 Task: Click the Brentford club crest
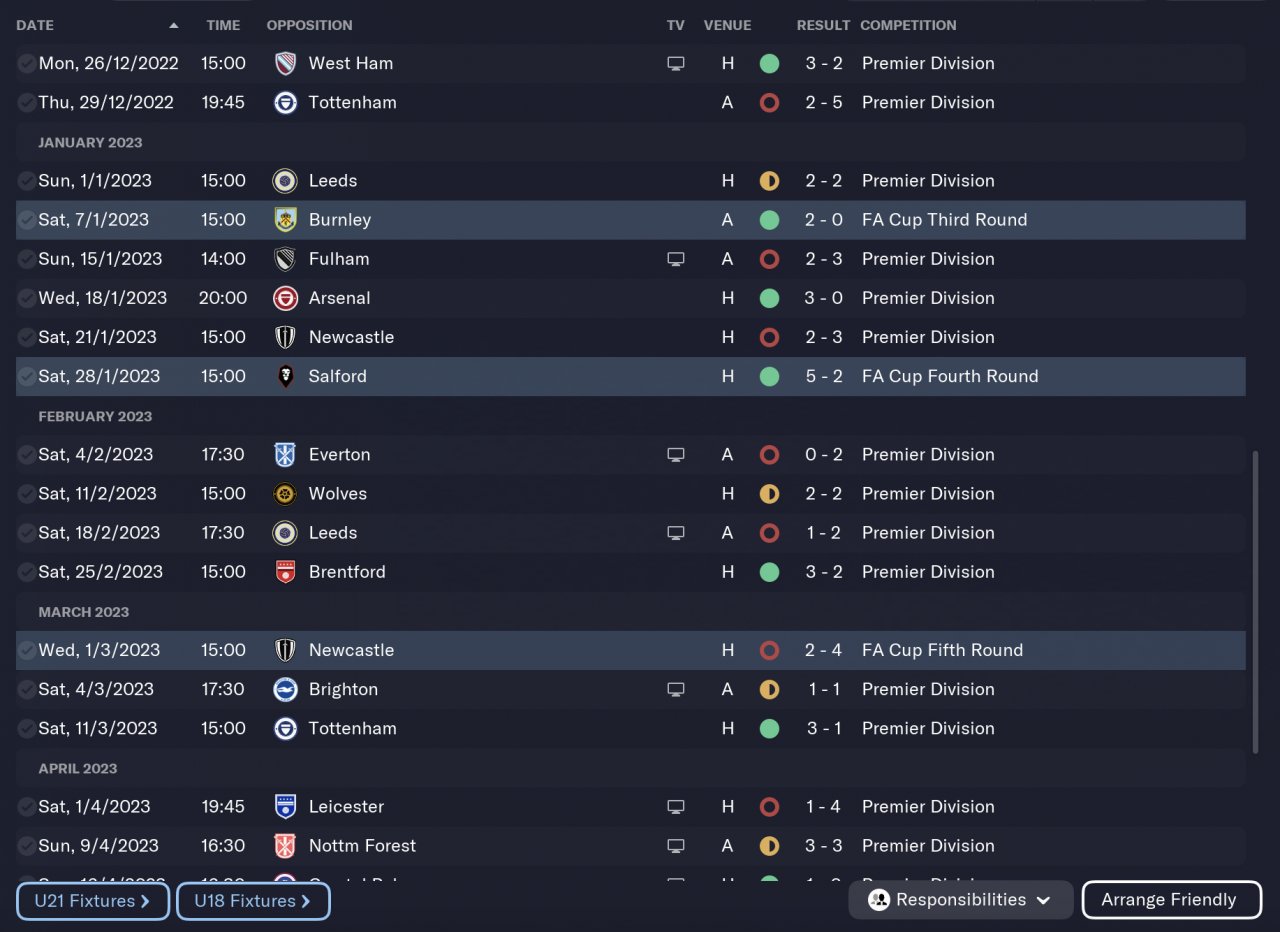pos(285,572)
